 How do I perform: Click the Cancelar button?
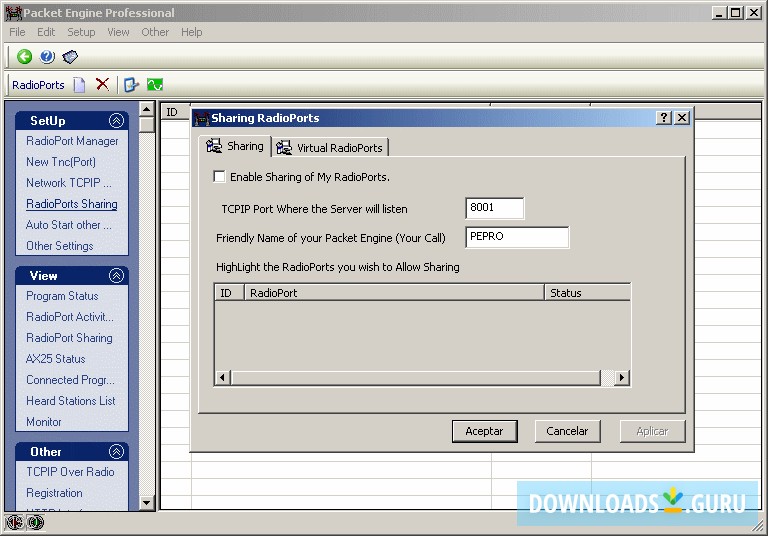tap(567, 431)
